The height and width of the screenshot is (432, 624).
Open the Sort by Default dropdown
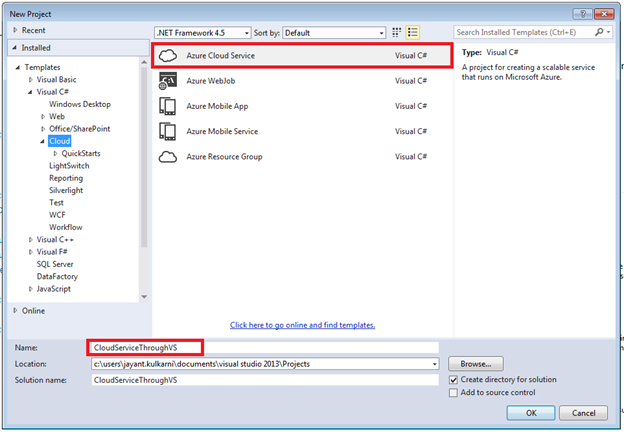pos(334,33)
